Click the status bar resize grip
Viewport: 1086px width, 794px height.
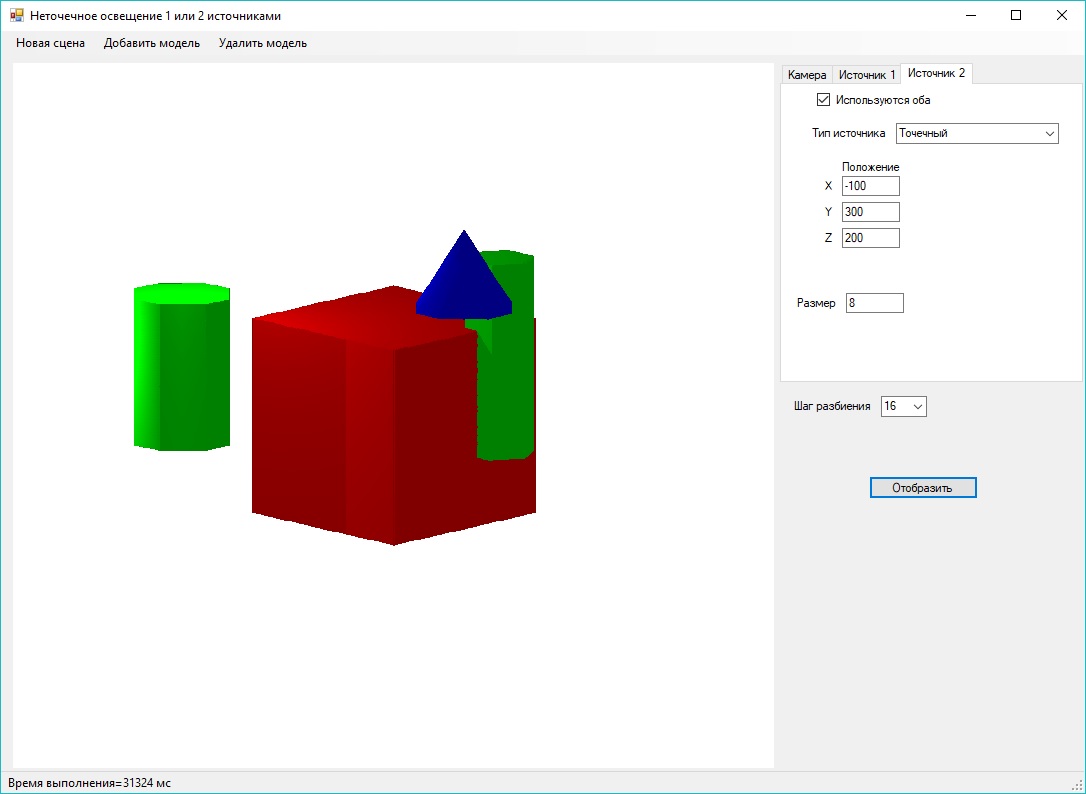(1078, 786)
